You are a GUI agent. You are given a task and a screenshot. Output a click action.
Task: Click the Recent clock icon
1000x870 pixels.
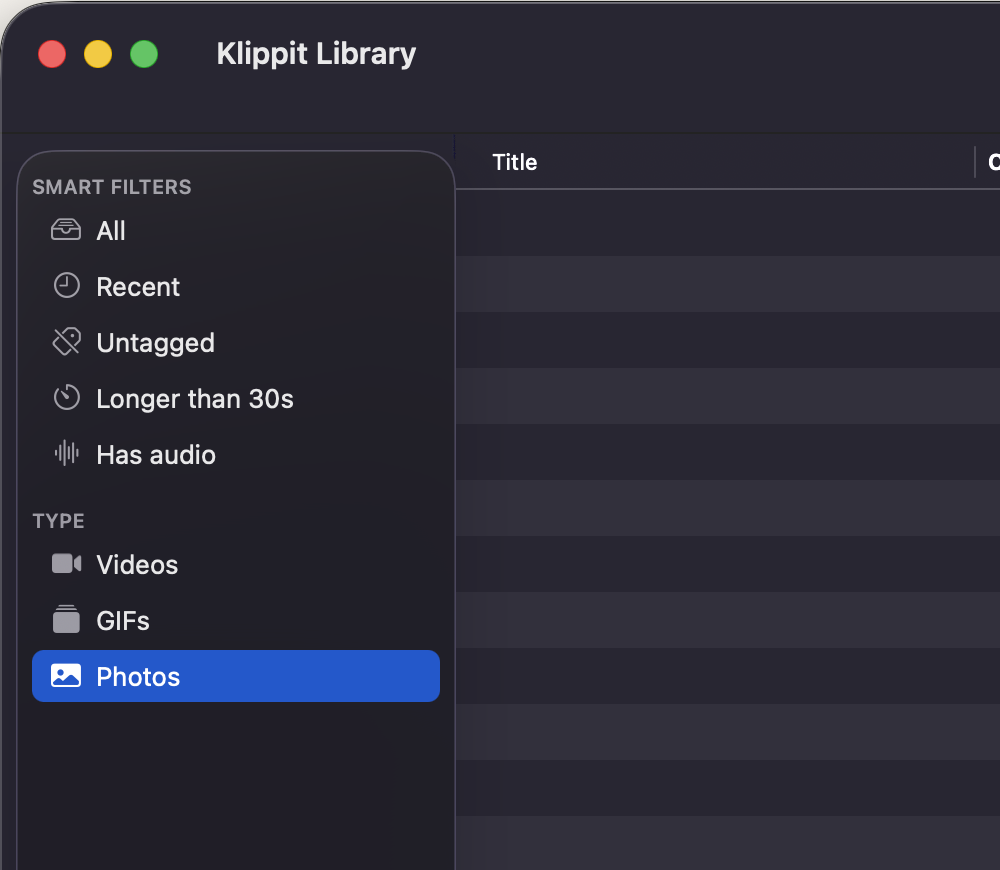coord(66,286)
